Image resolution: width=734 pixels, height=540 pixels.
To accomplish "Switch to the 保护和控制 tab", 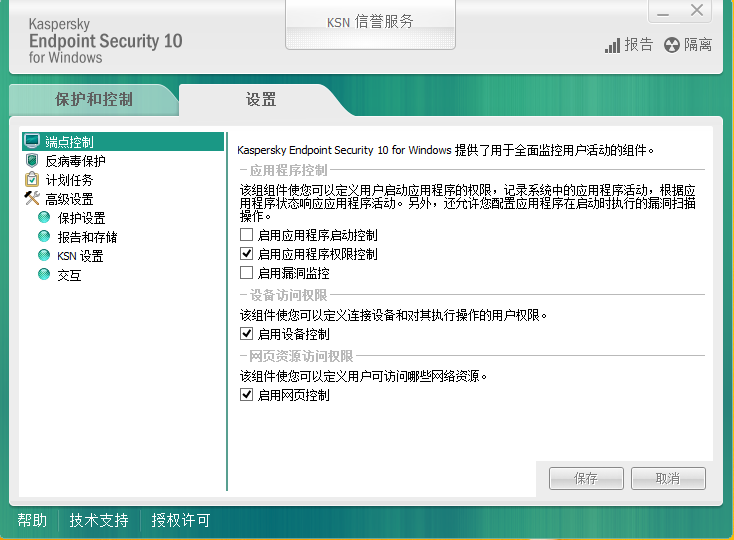I will [94, 100].
